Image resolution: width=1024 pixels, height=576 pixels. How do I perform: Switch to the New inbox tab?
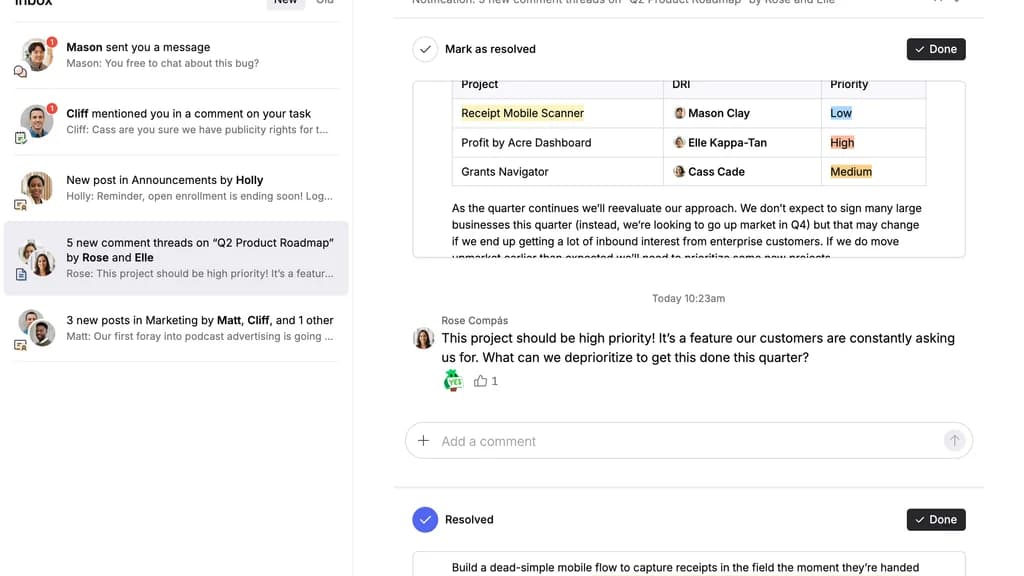click(285, 2)
